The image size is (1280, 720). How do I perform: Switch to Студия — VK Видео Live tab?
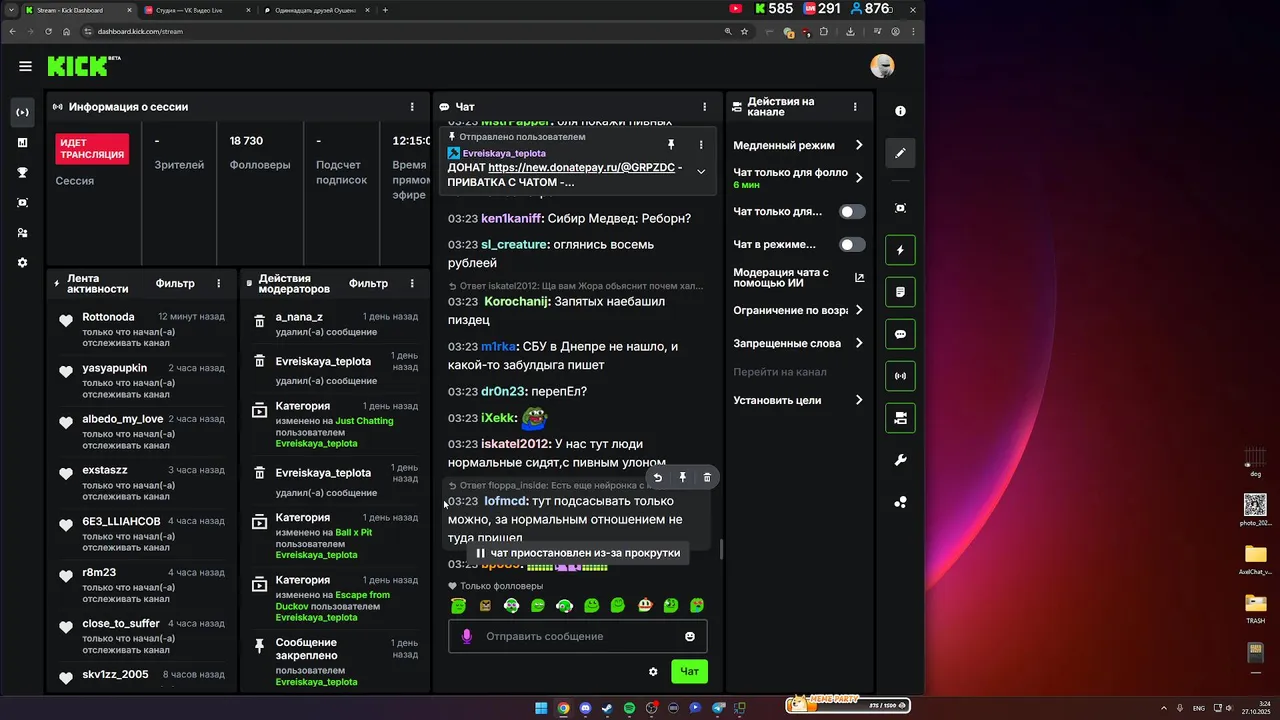pyautogui.click(x=197, y=10)
